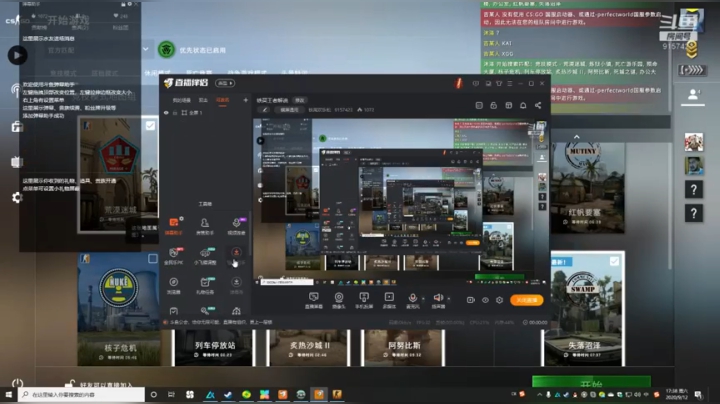The image size is (720, 404).
Task: Open Task View on the taskbar
Action: click(x=171, y=394)
